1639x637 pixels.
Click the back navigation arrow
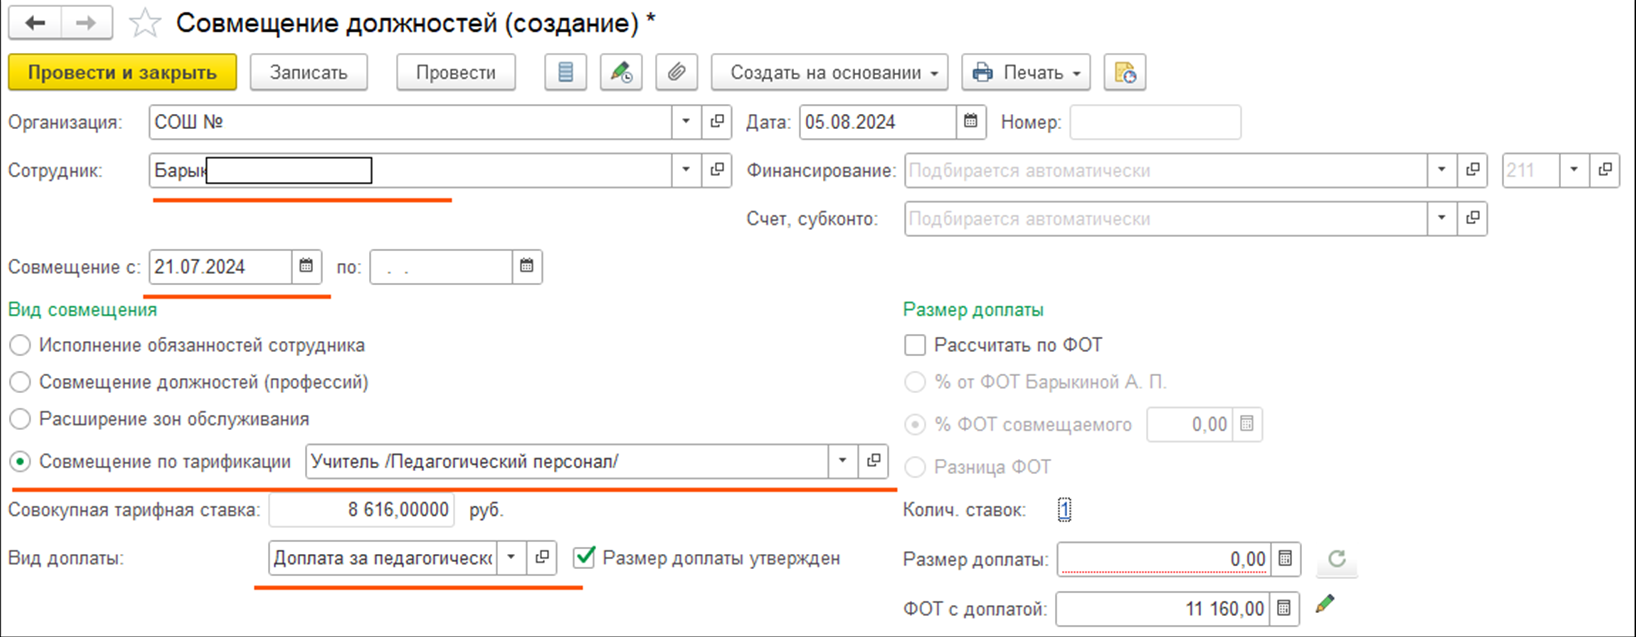(35, 23)
